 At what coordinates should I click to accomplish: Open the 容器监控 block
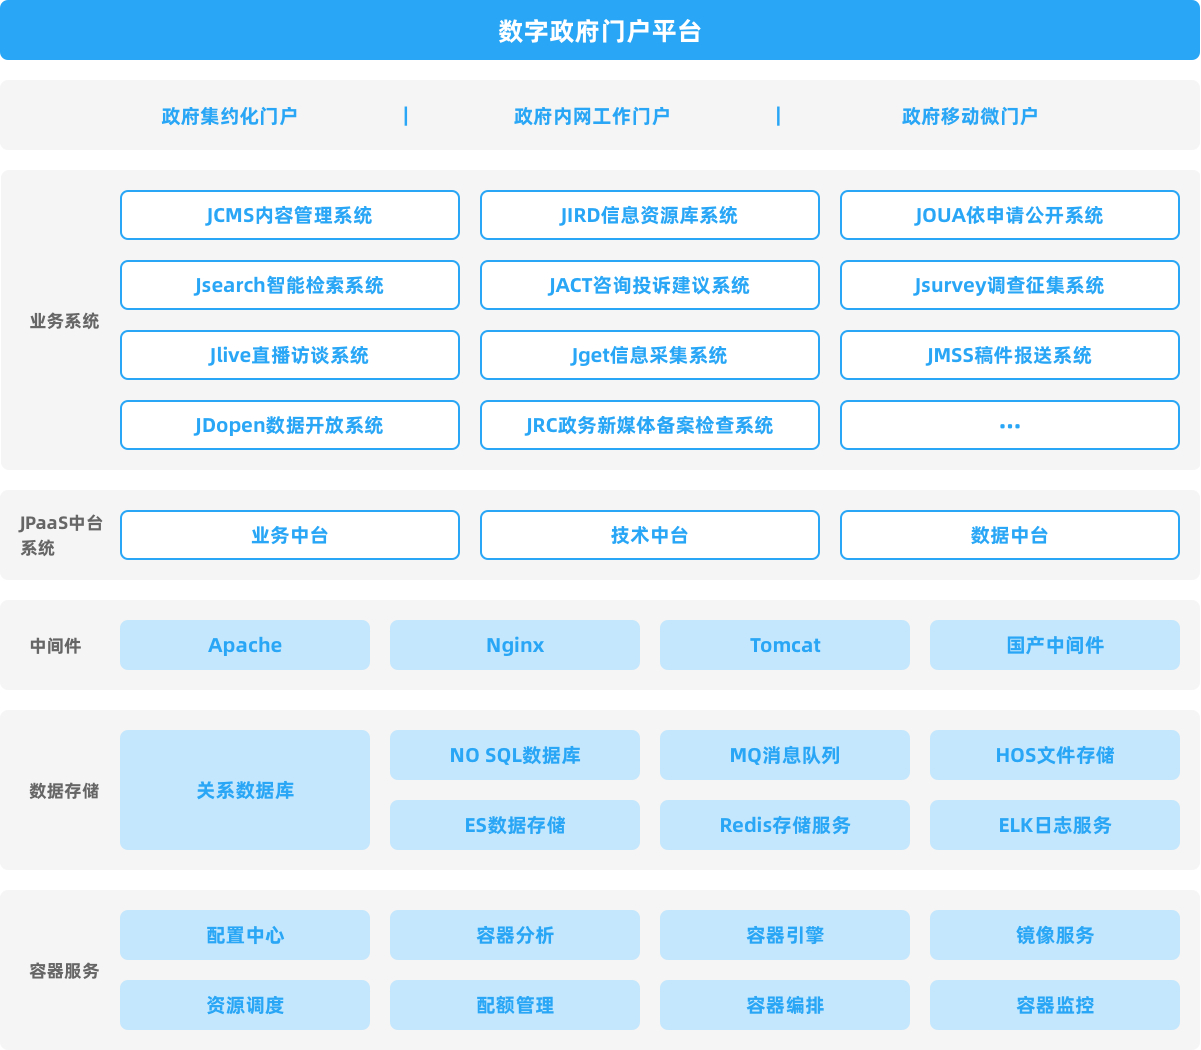1055,1005
